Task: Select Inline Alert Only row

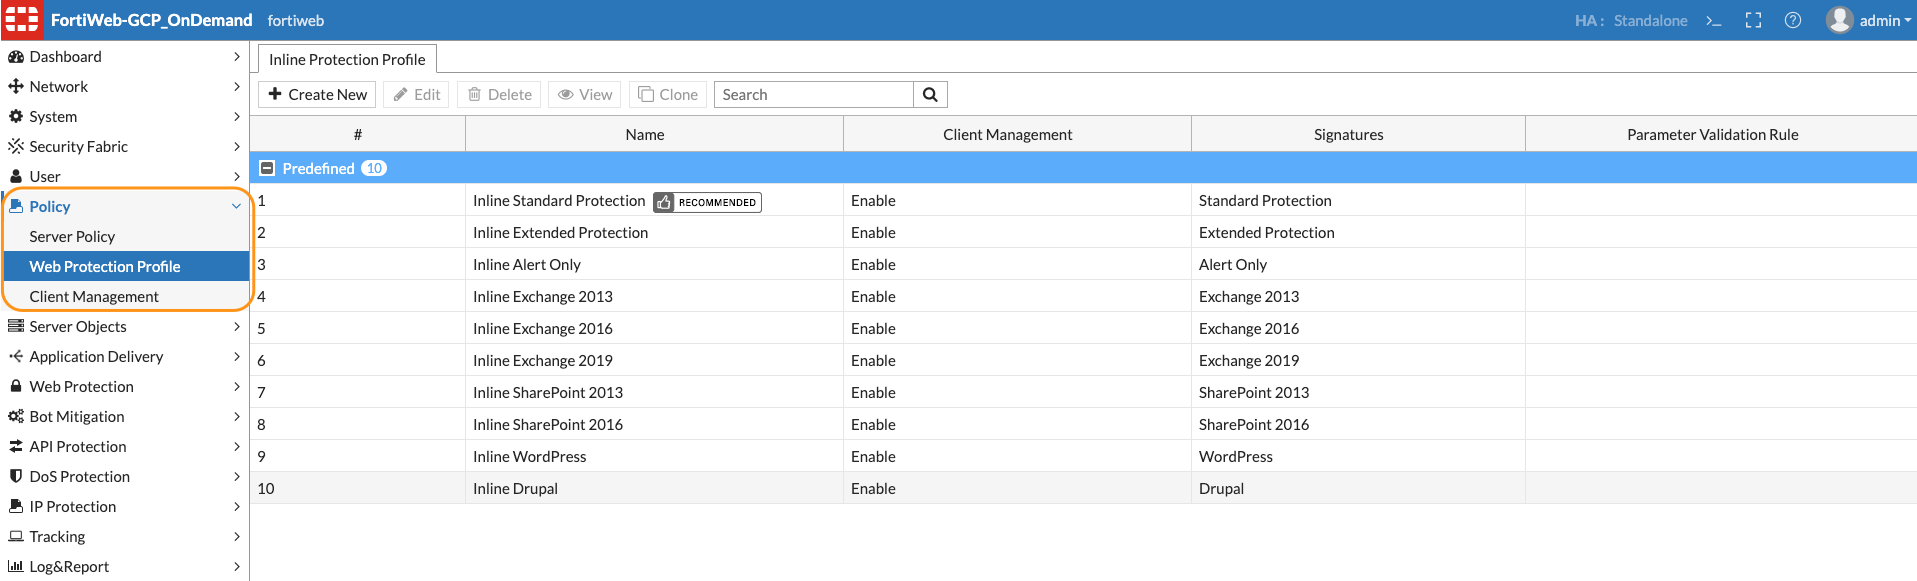Action: [1083, 265]
